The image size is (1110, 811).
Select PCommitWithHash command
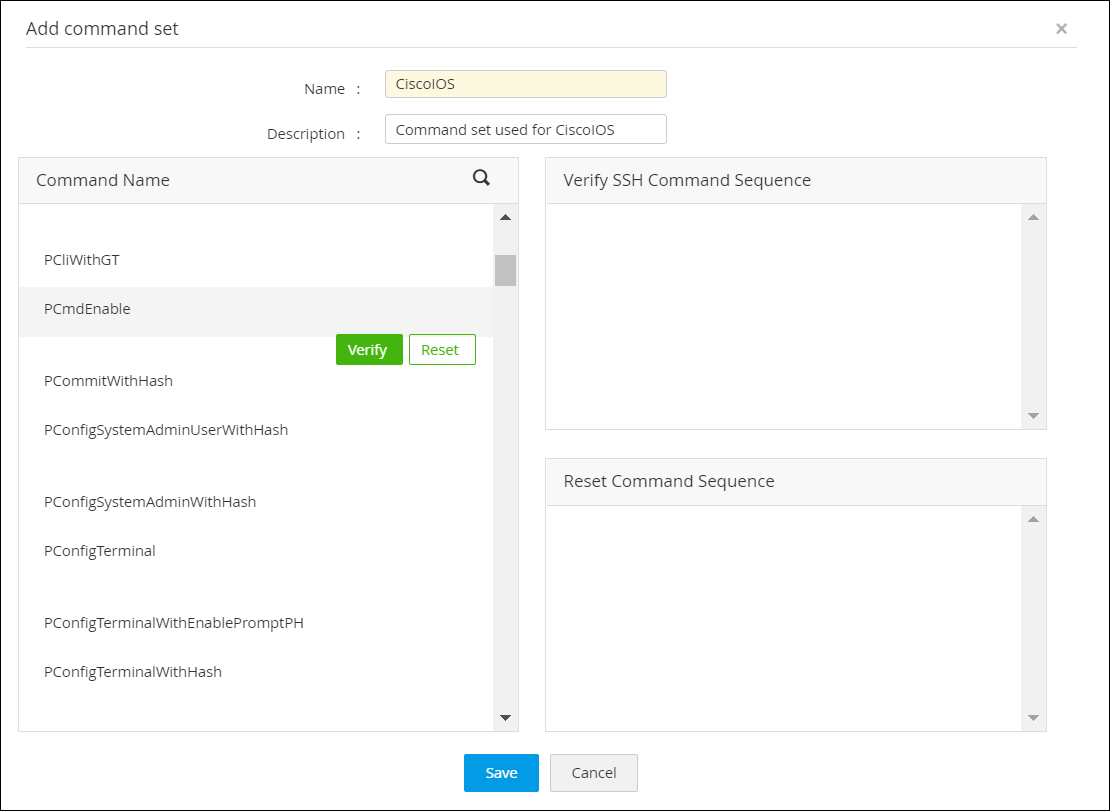(108, 381)
